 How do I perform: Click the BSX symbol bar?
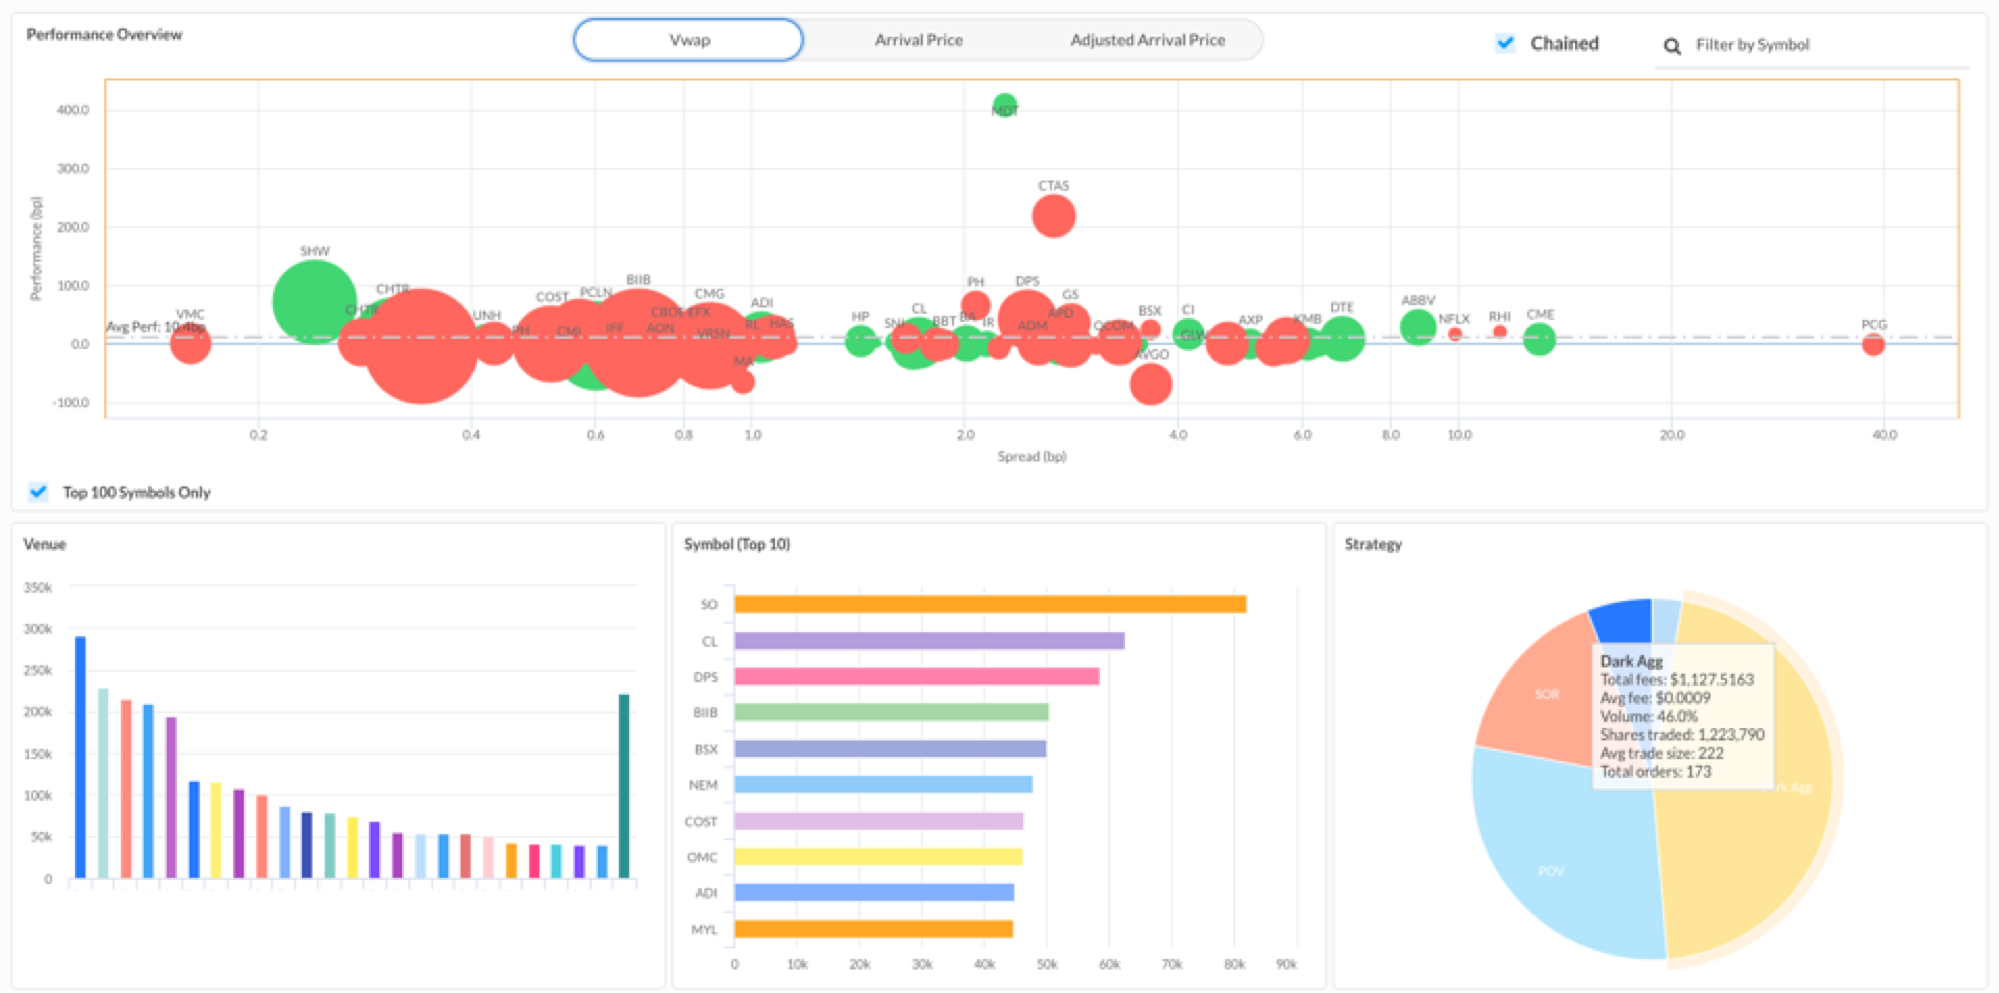pos(890,748)
